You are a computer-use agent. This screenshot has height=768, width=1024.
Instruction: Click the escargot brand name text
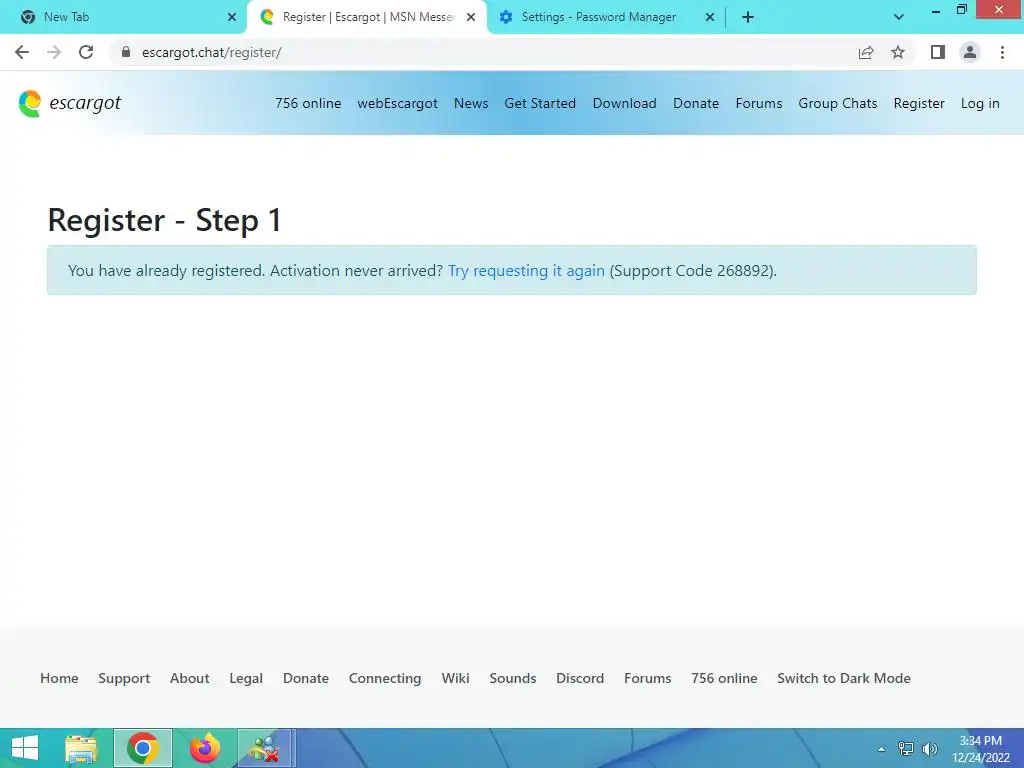click(x=85, y=103)
